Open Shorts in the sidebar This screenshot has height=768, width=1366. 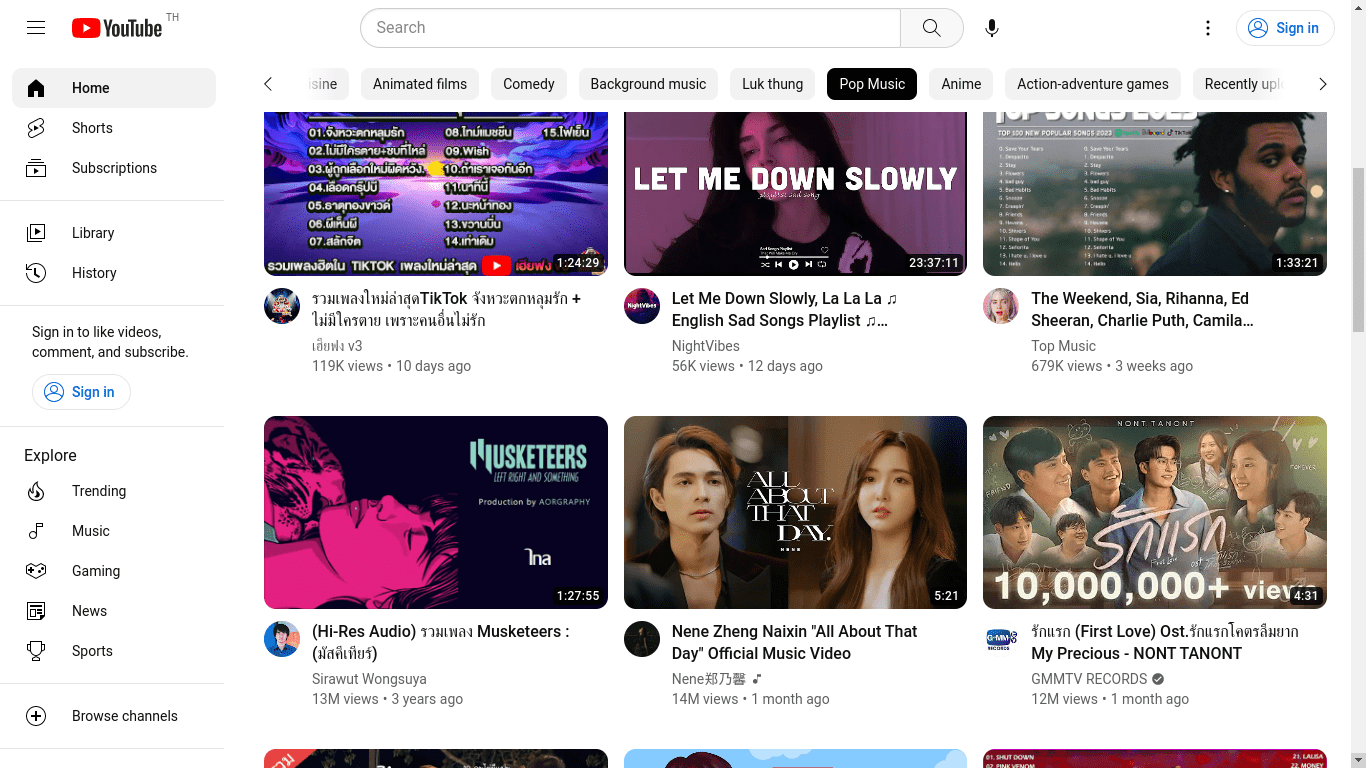[x=114, y=128]
